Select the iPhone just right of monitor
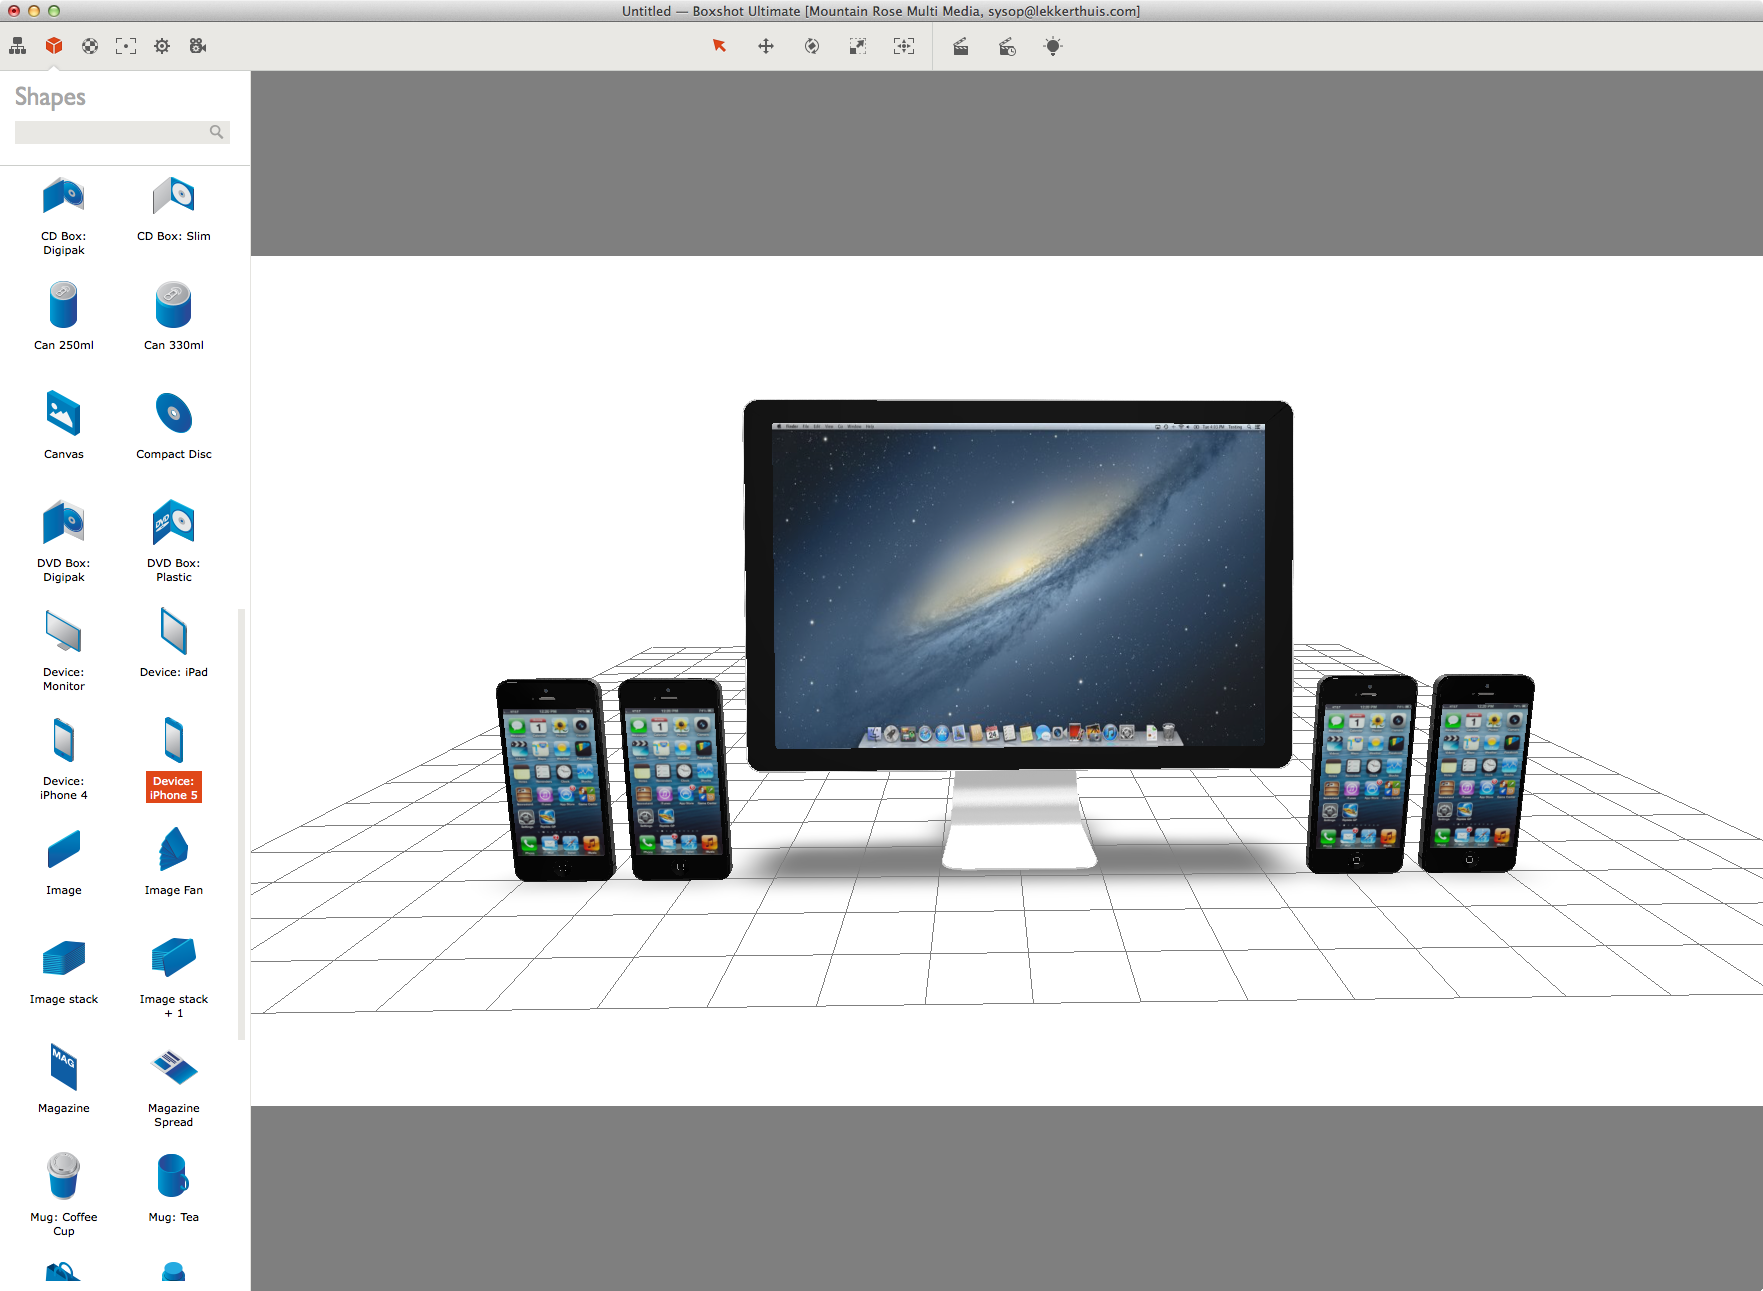The width and height of the screenshot is (1763, 1291). click(x=1361, y=774)
